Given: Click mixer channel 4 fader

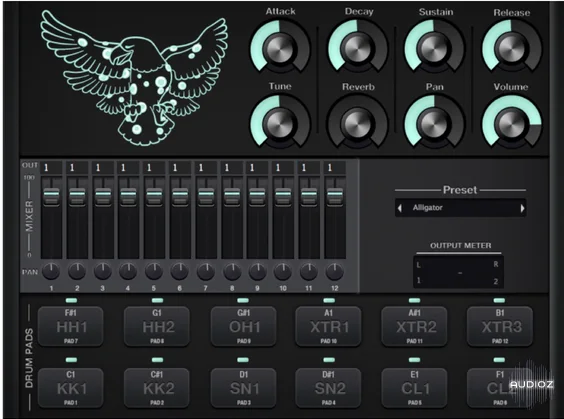Looking at the screenshot, I should tap(128, 196).
